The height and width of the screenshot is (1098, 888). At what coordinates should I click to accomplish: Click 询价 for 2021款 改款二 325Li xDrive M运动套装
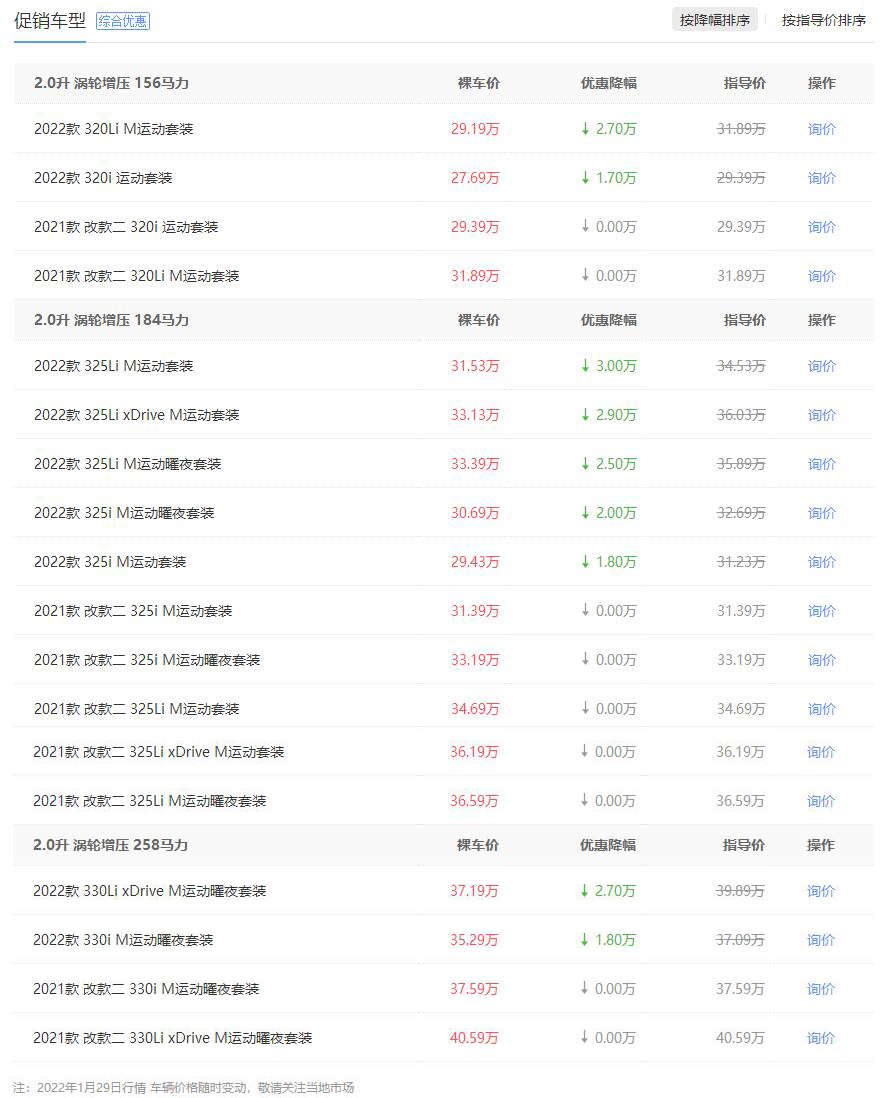(x=821, y=751)
